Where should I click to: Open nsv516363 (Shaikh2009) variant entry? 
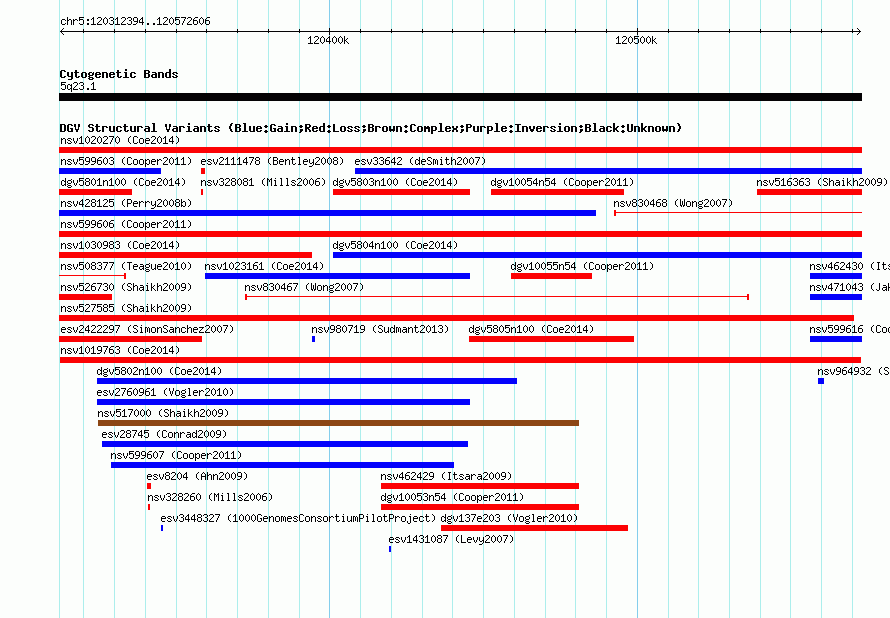(822, 182)
